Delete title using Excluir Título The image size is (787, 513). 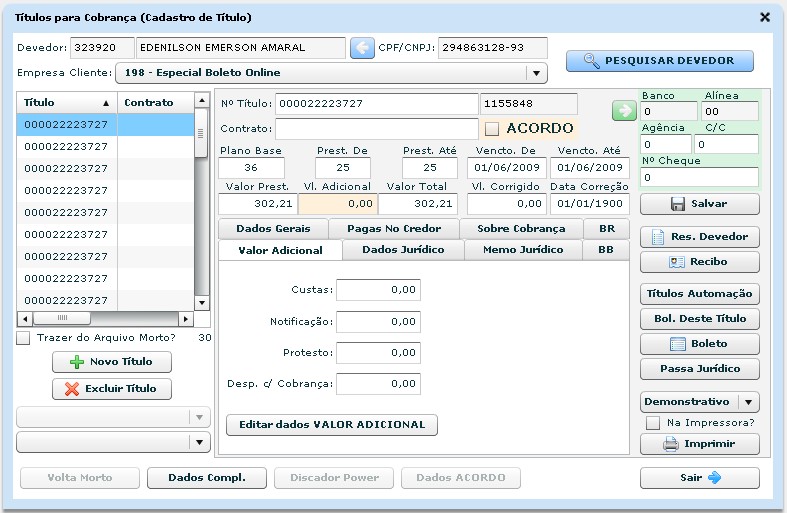coord(111,389)
